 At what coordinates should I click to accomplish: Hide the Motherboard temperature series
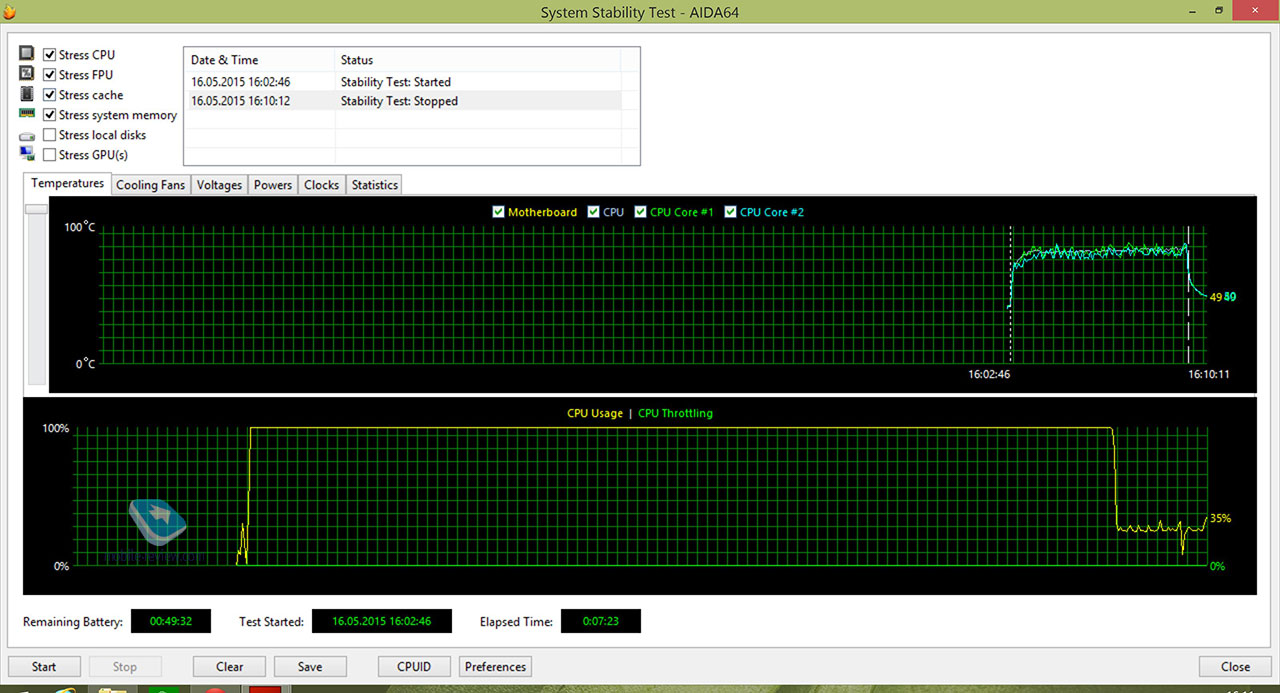(499, 212)
